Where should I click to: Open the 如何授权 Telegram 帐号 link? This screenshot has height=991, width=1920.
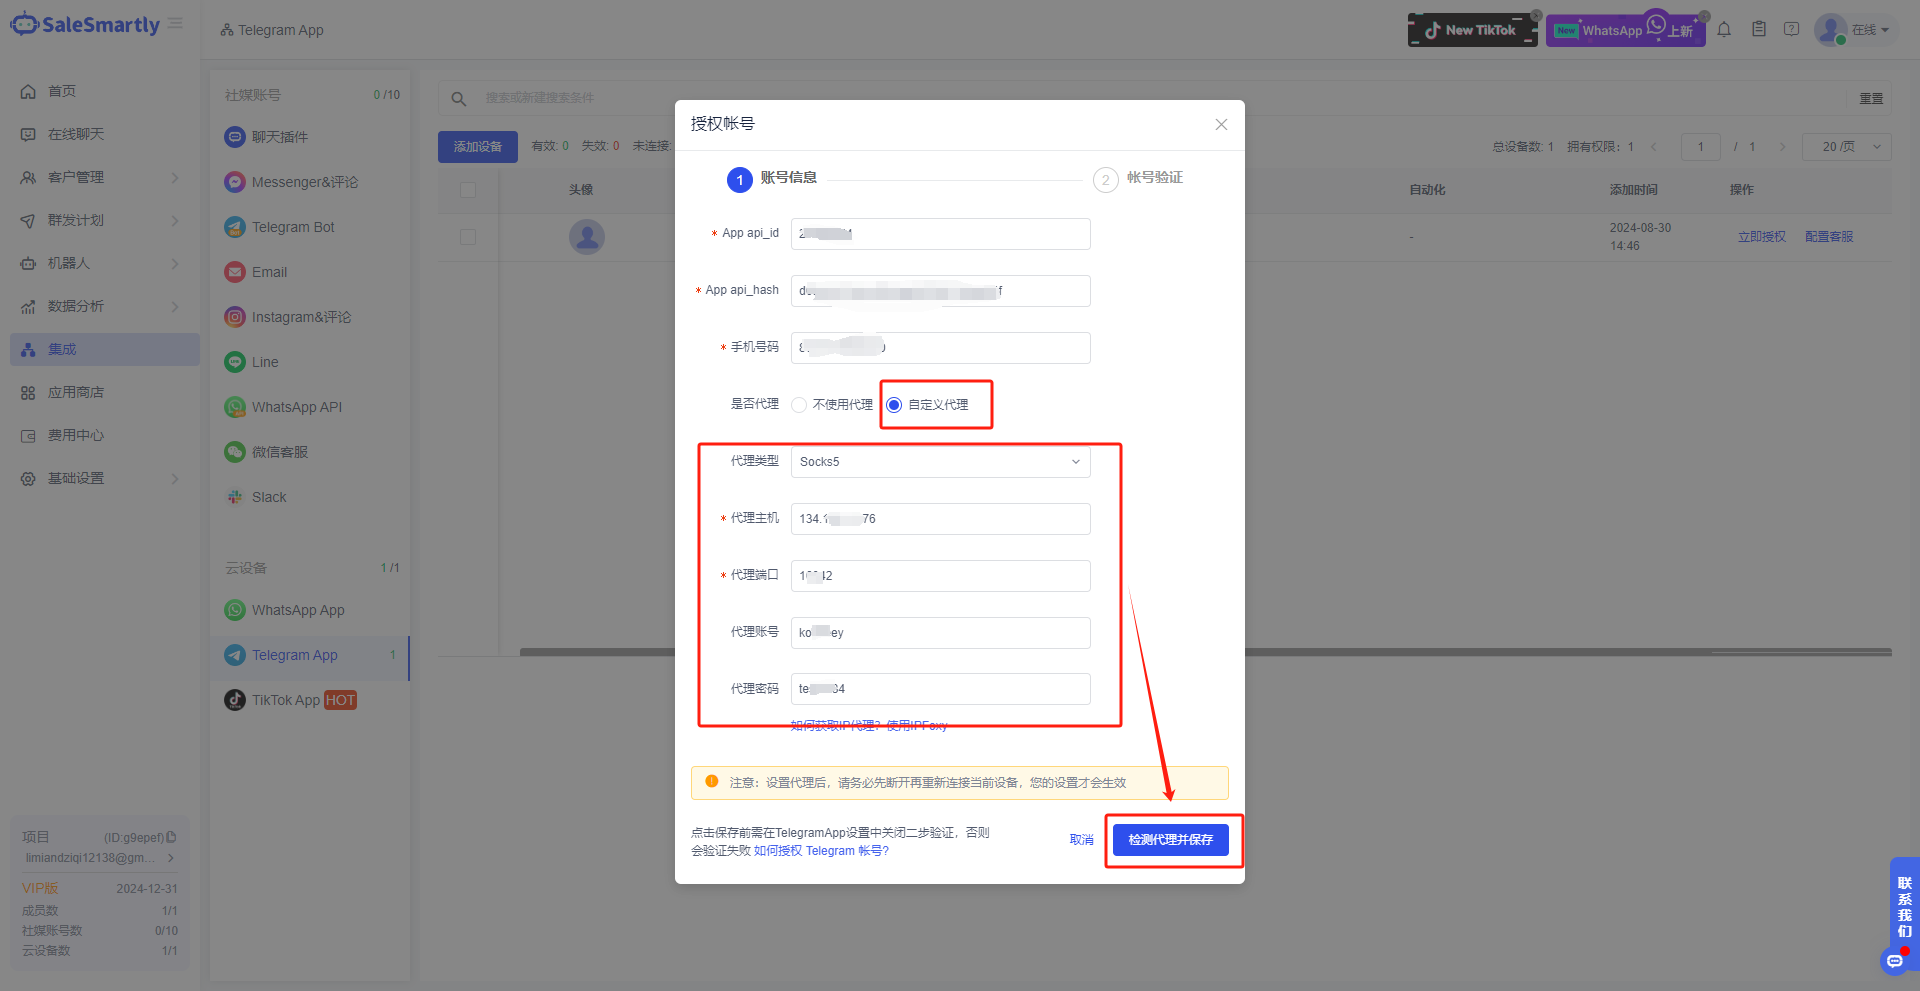[x=820, y=850]
